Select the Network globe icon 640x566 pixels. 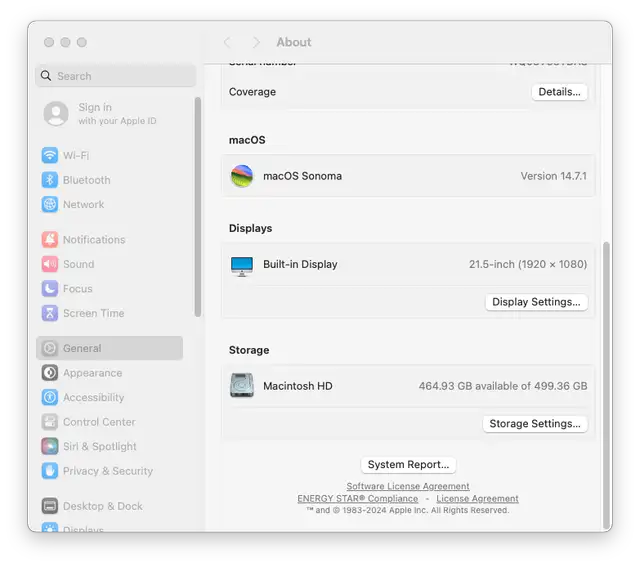tap(50, 204)
